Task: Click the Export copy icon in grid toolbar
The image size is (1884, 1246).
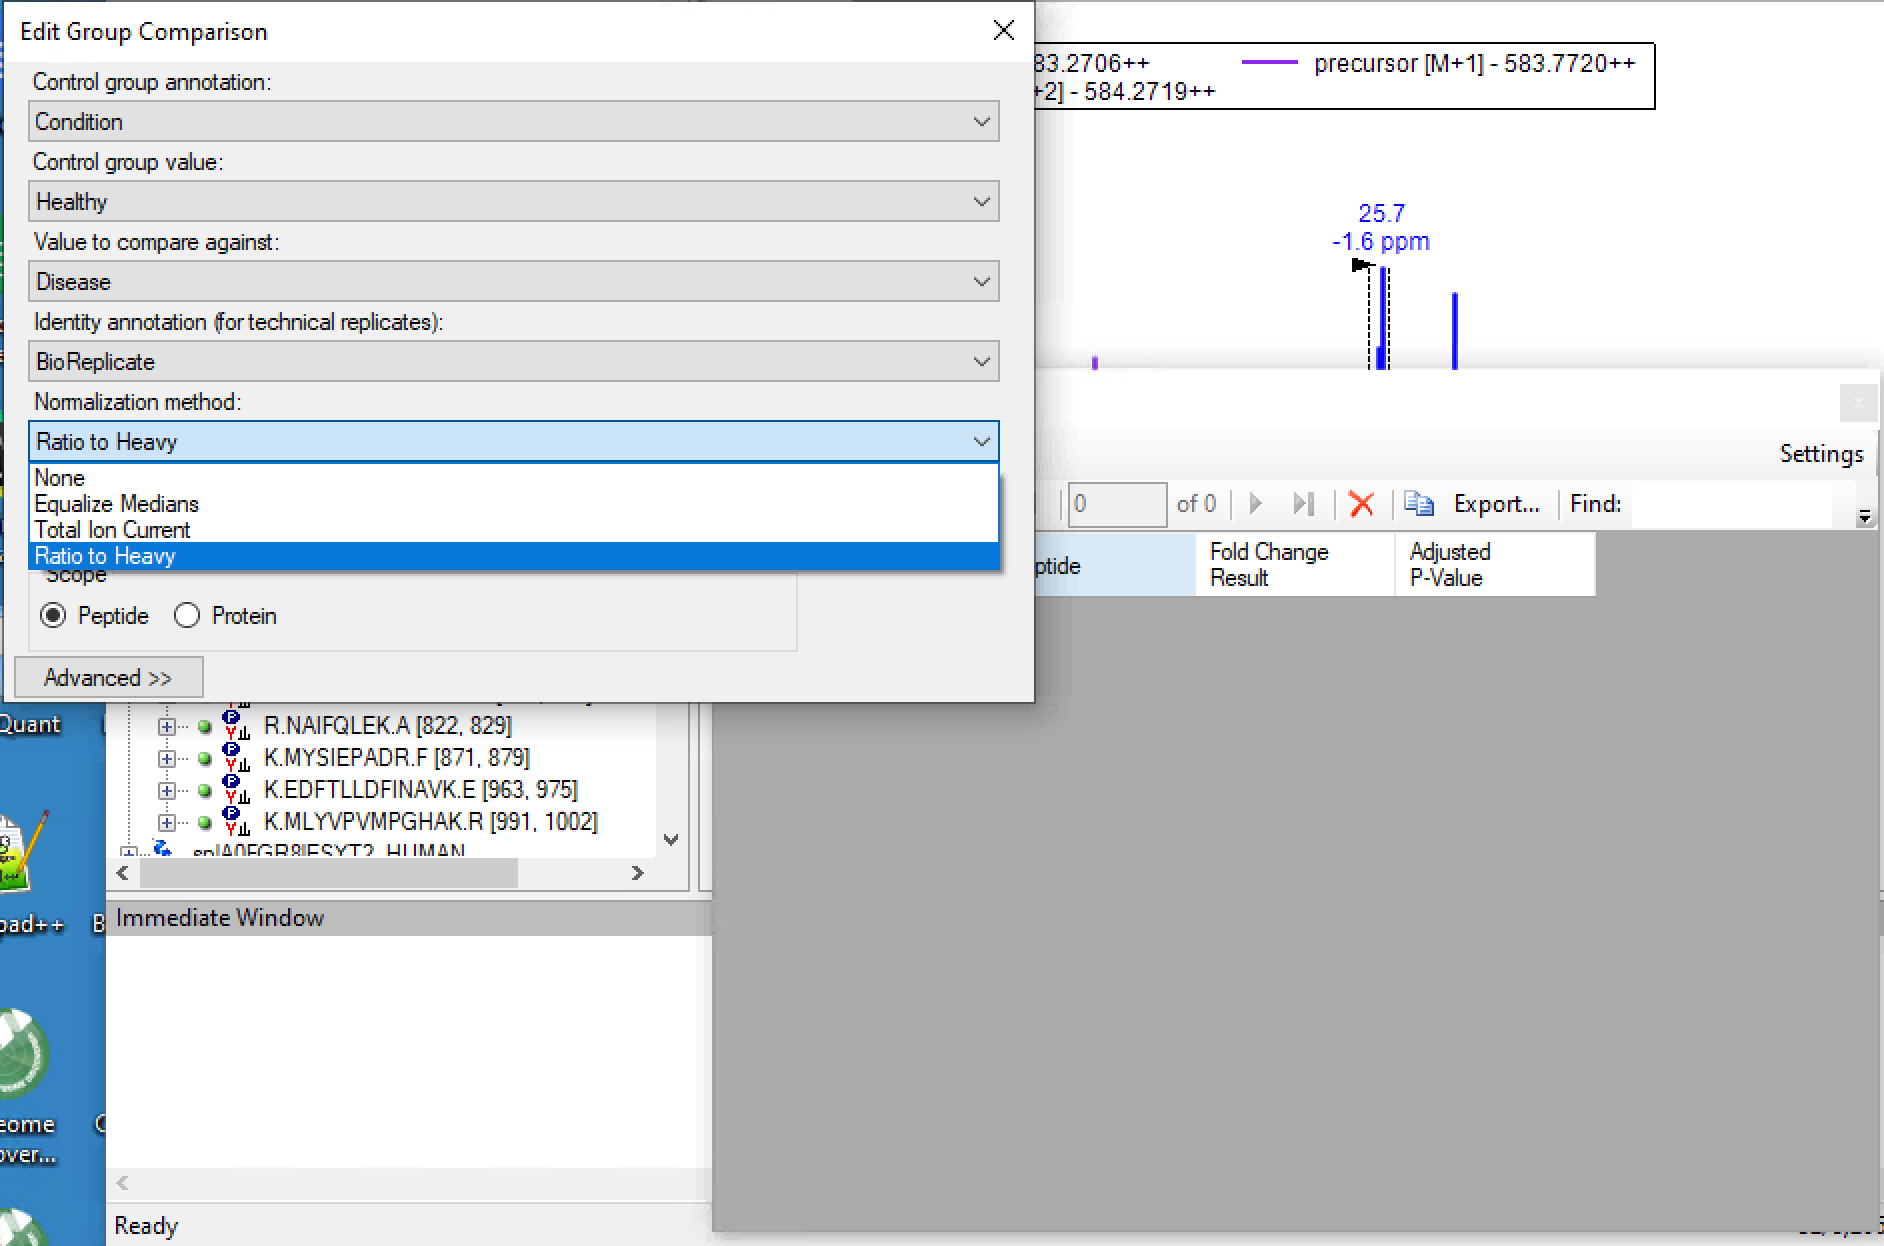Action: point(1418,504)
